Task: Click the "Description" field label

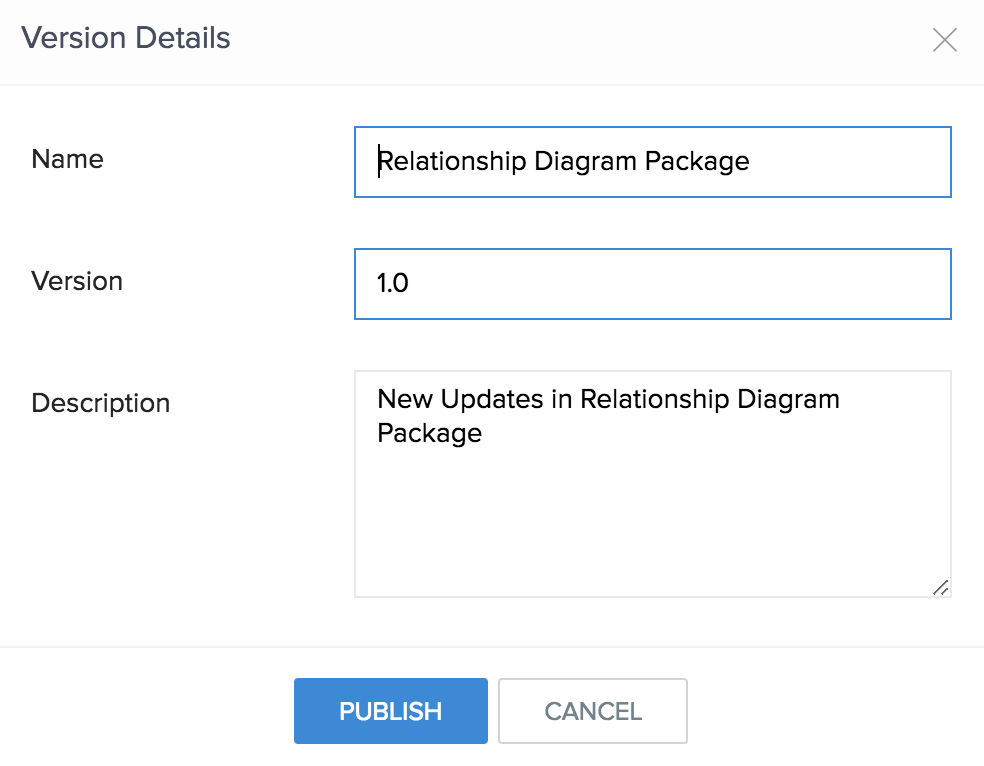Action: click(x=100, y=403)
